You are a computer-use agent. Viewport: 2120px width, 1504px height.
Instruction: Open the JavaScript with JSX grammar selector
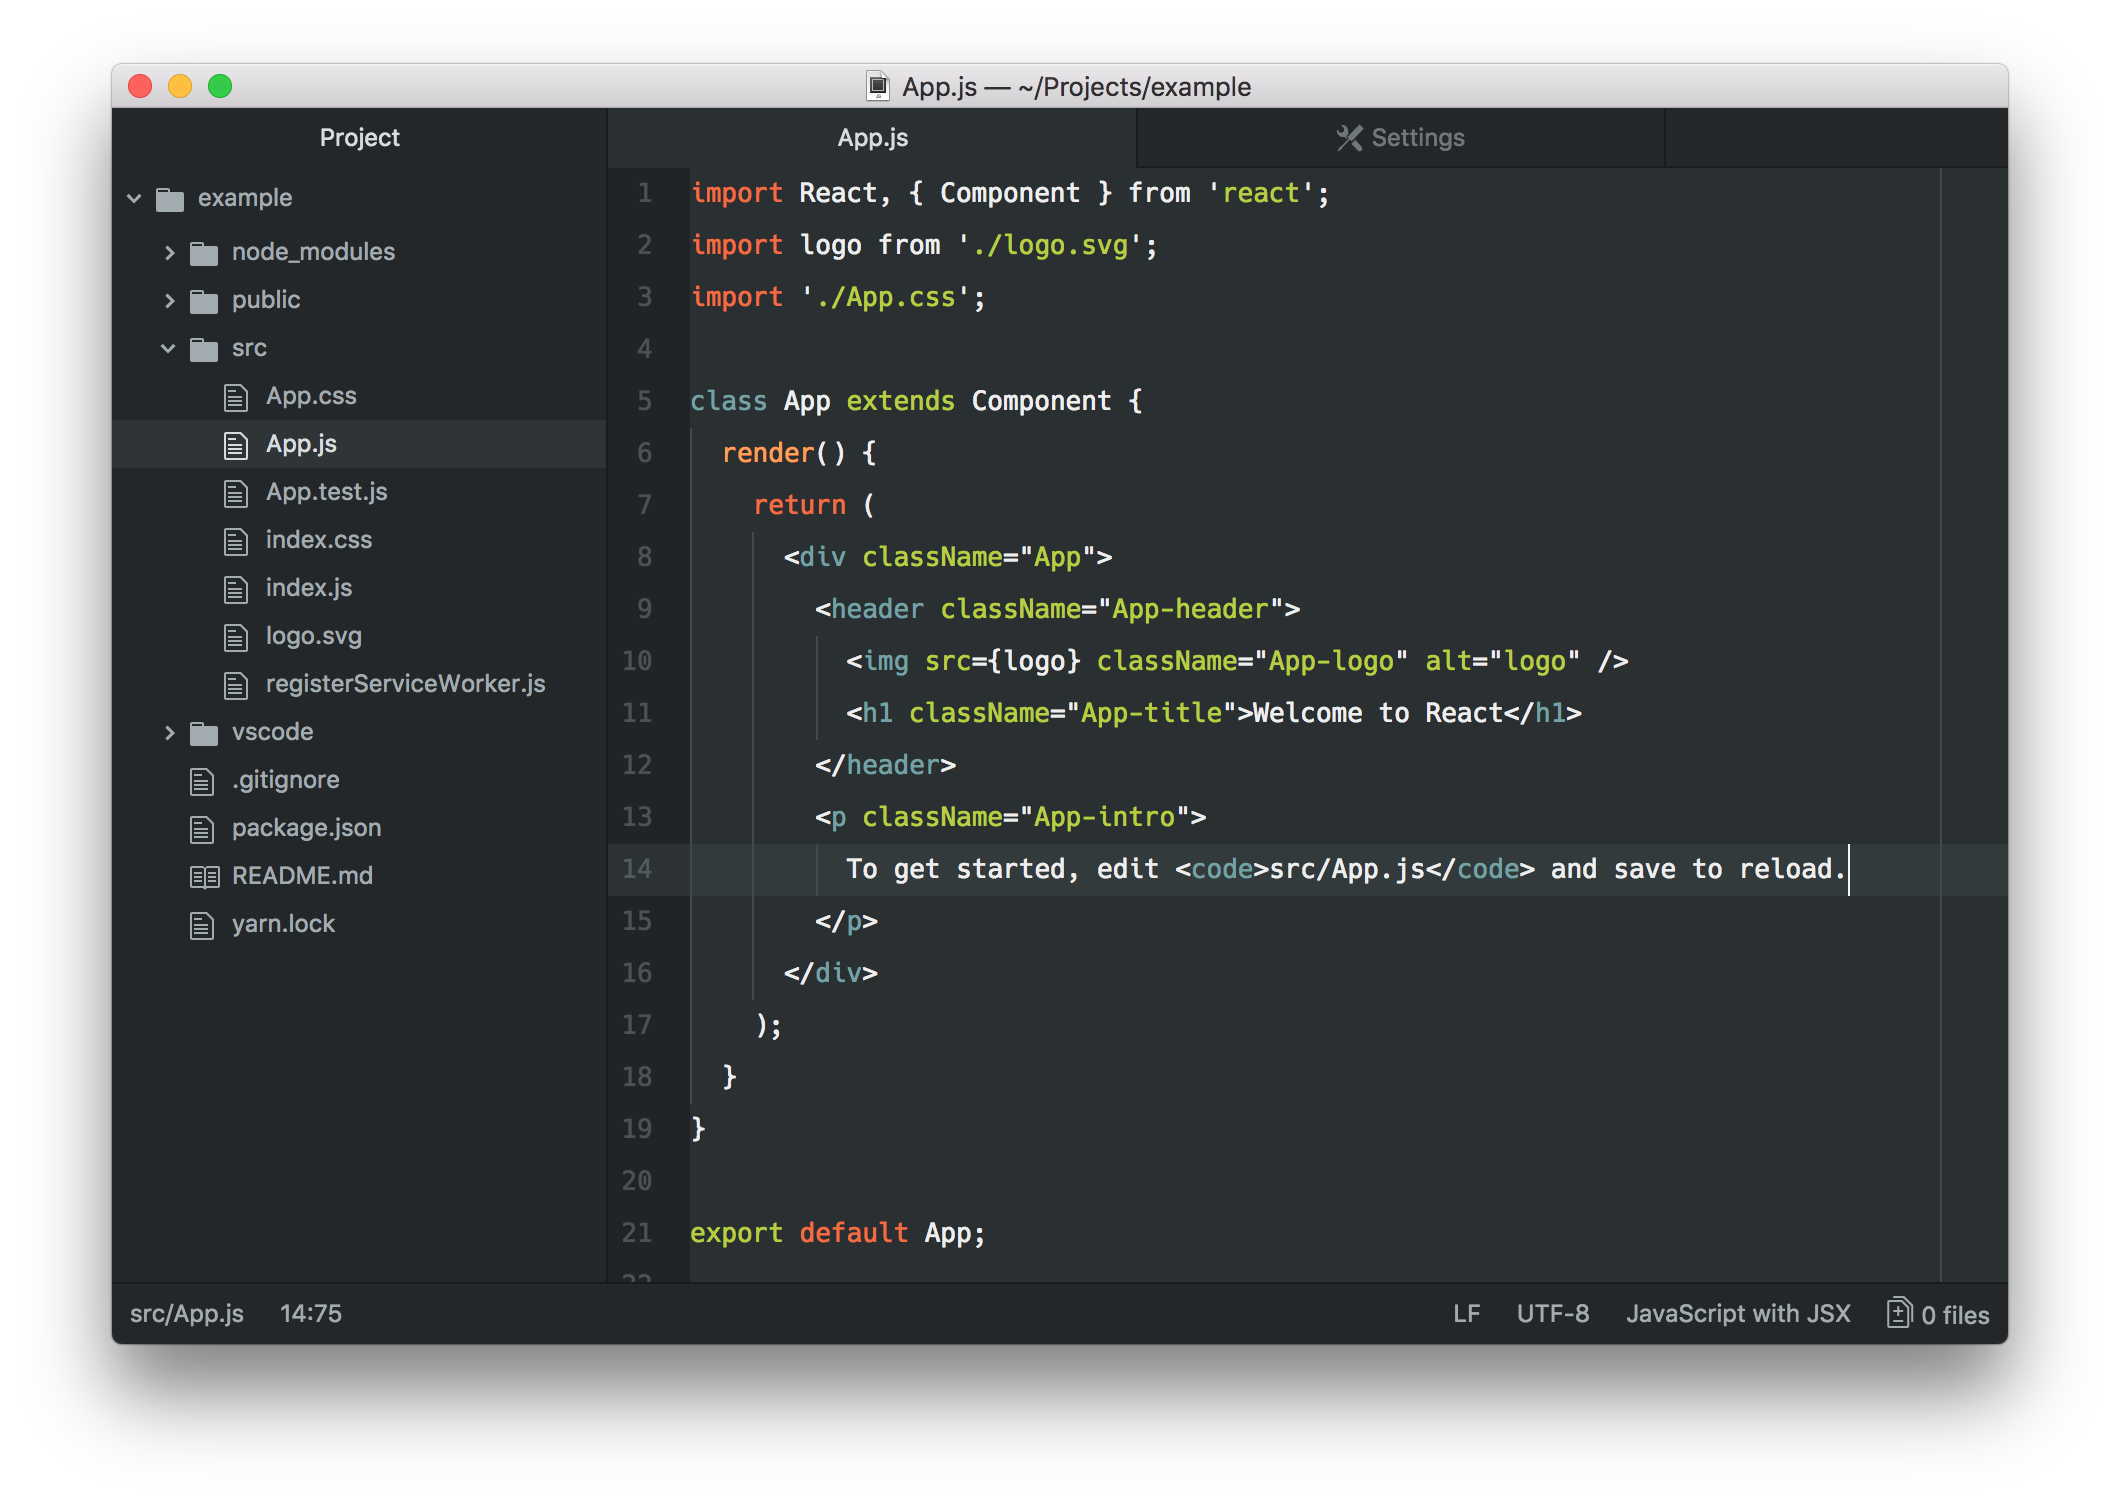pyautogui.click(x=1737, y=1313)
